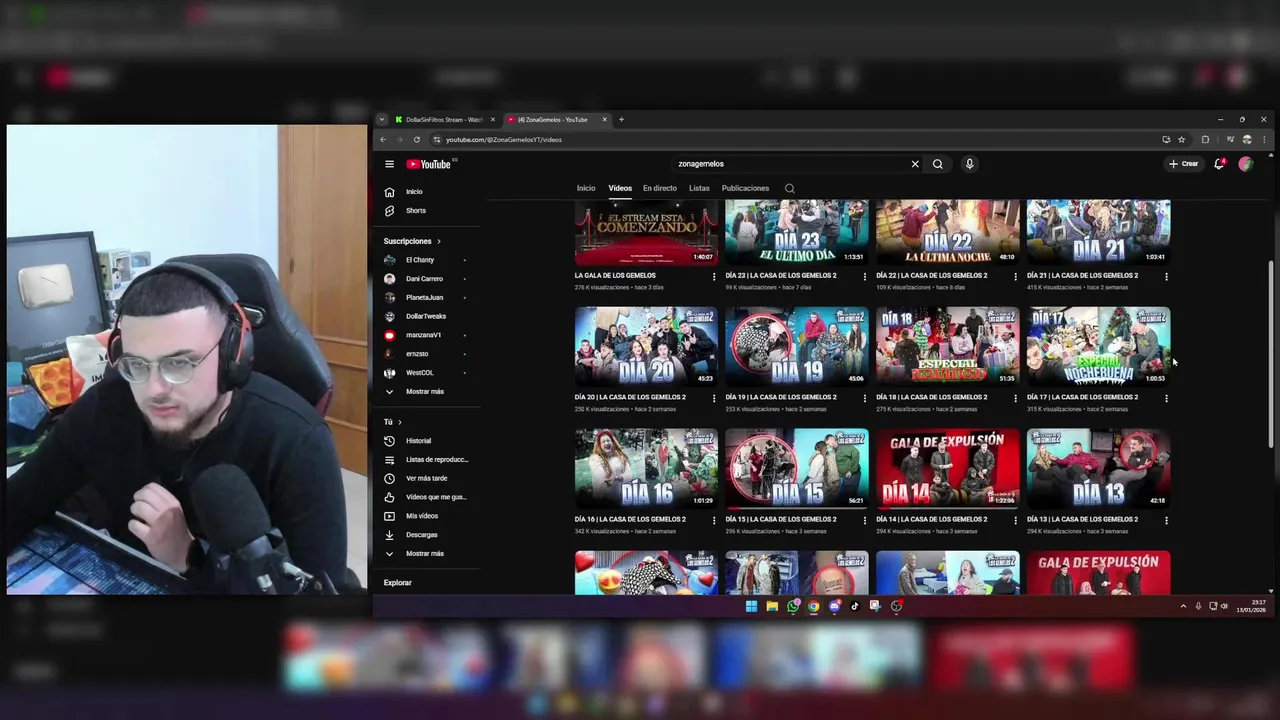Image resolution: width=1280 pixels, height=720 pixels.
Task: Click the page vertical scrollbar
Action: [x=1272, y=353]
